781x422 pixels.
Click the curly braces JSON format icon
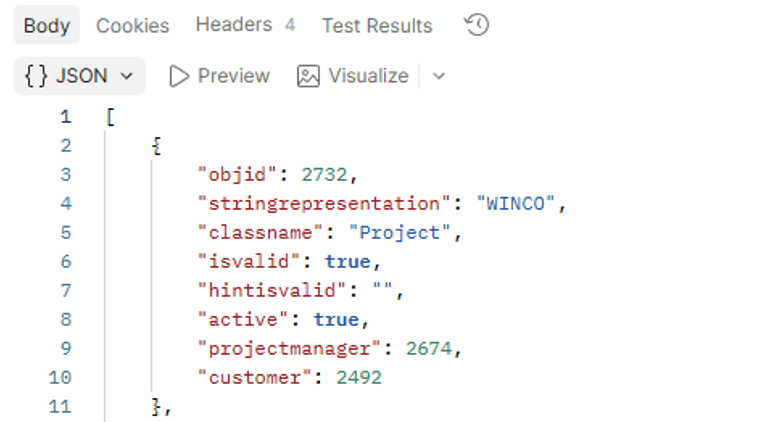click(36, 76)
